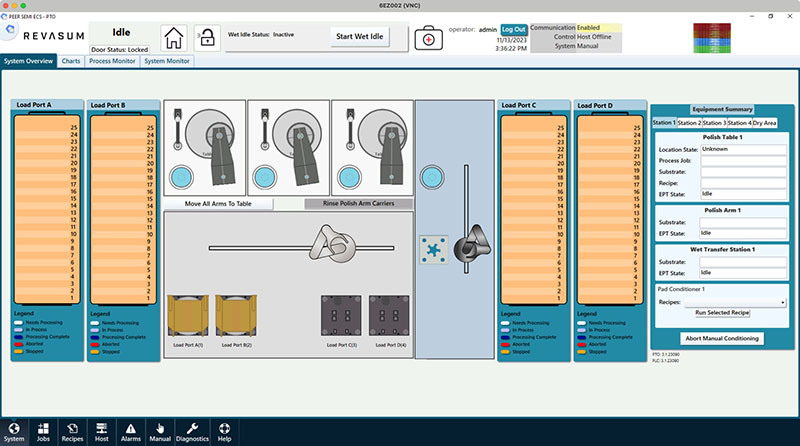This screenshot has width=800, height=446.
Task: Click the door padlock icon
Action: 207,38
